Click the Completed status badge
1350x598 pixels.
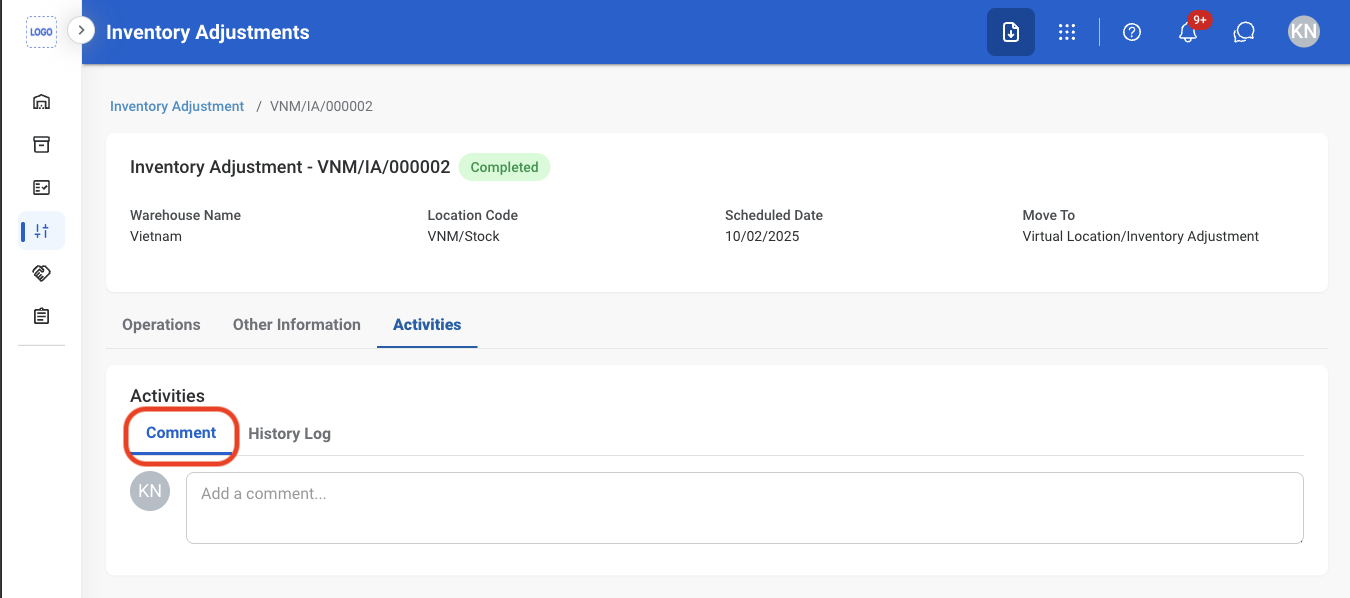(504, 168)
